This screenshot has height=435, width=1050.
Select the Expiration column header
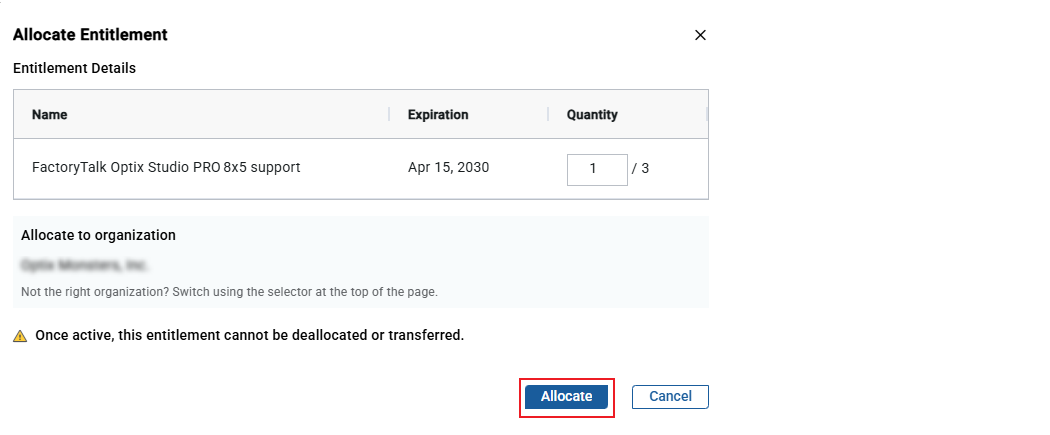[438, 115]
